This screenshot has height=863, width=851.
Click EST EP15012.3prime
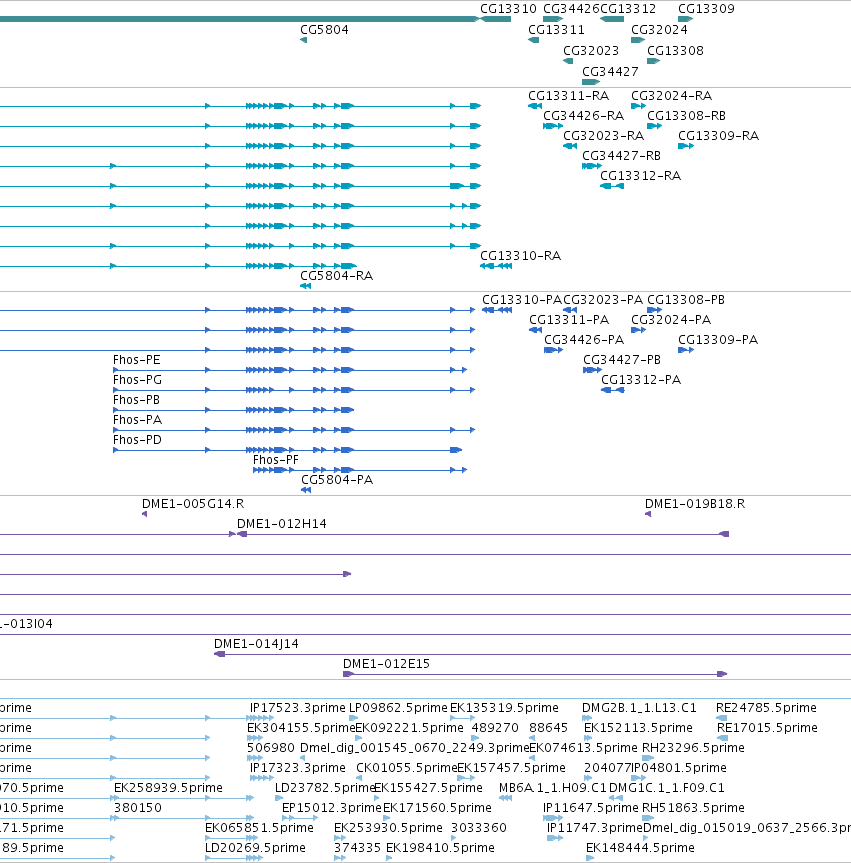pos(331,808)
